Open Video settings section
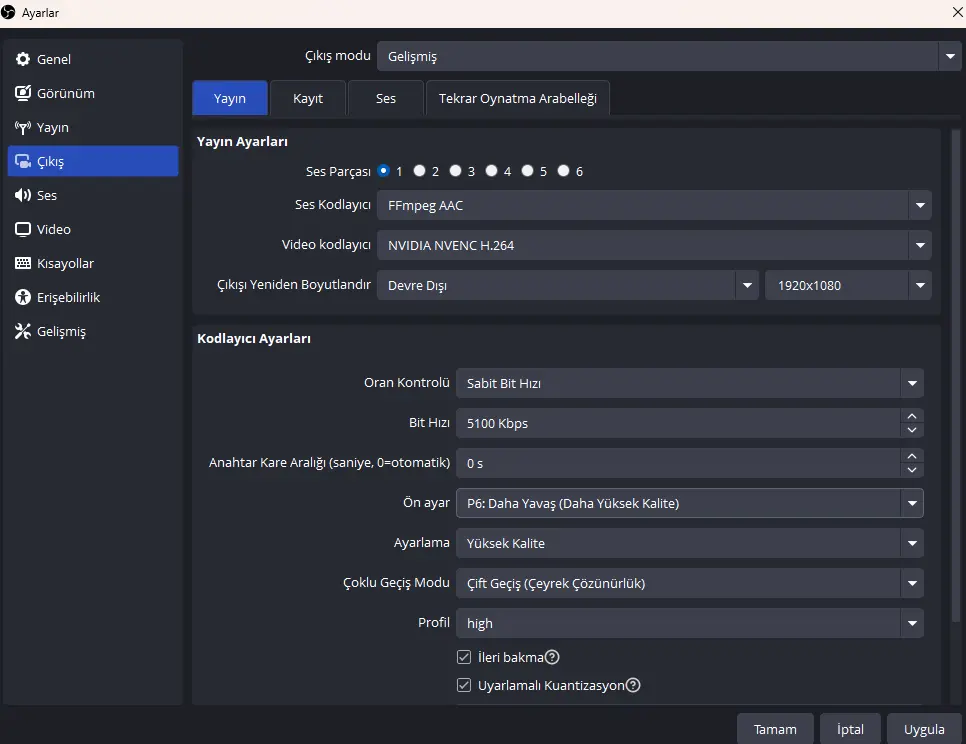 tap(93, 229)
